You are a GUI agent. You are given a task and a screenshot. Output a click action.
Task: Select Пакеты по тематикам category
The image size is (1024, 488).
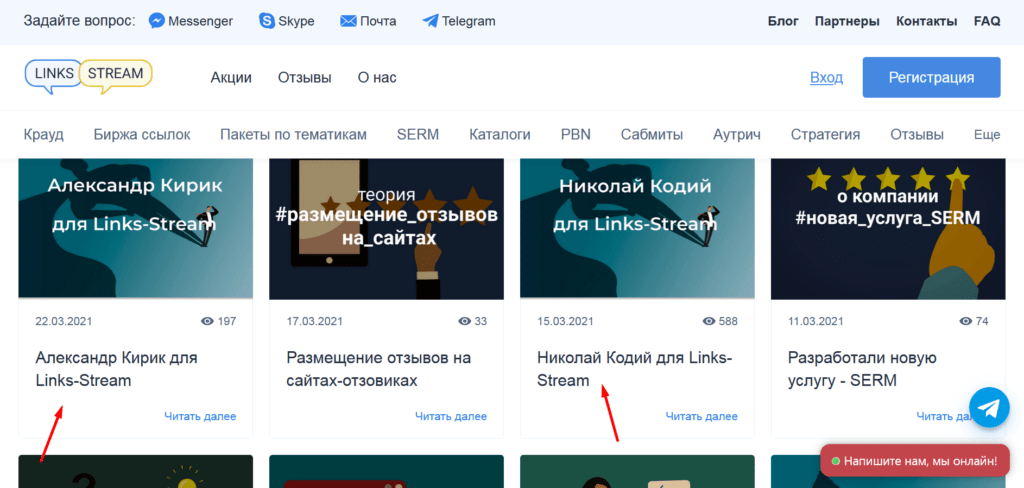[x=293, y=135]
